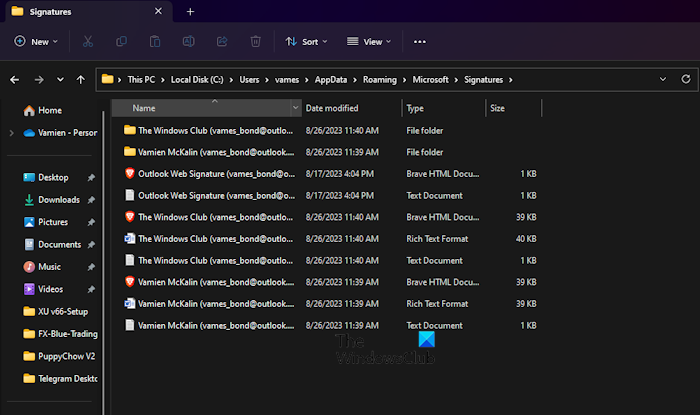Image resolution: width=700 pixels, height=415 pixels.
Task: Sort by Date modified column header
Action: click(x=334, y=108)
